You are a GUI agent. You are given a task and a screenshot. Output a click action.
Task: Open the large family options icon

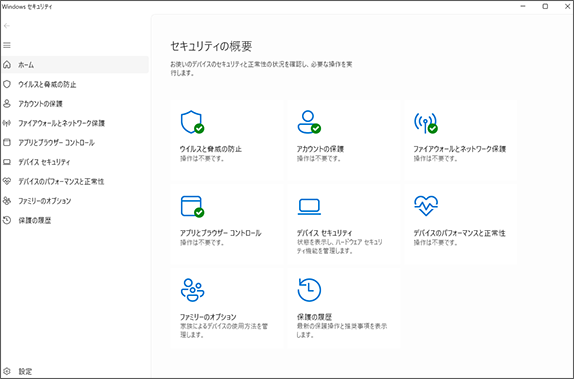(193, 290)
